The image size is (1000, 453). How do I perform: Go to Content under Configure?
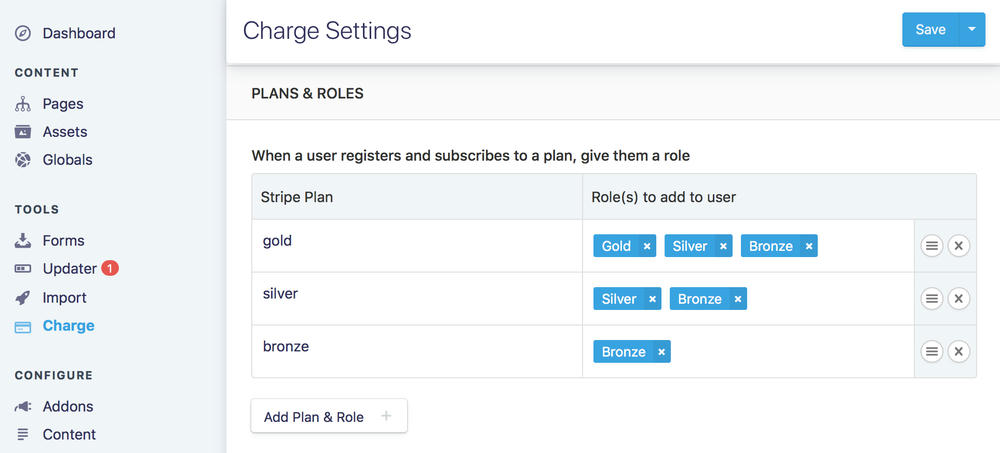(69, 435)
